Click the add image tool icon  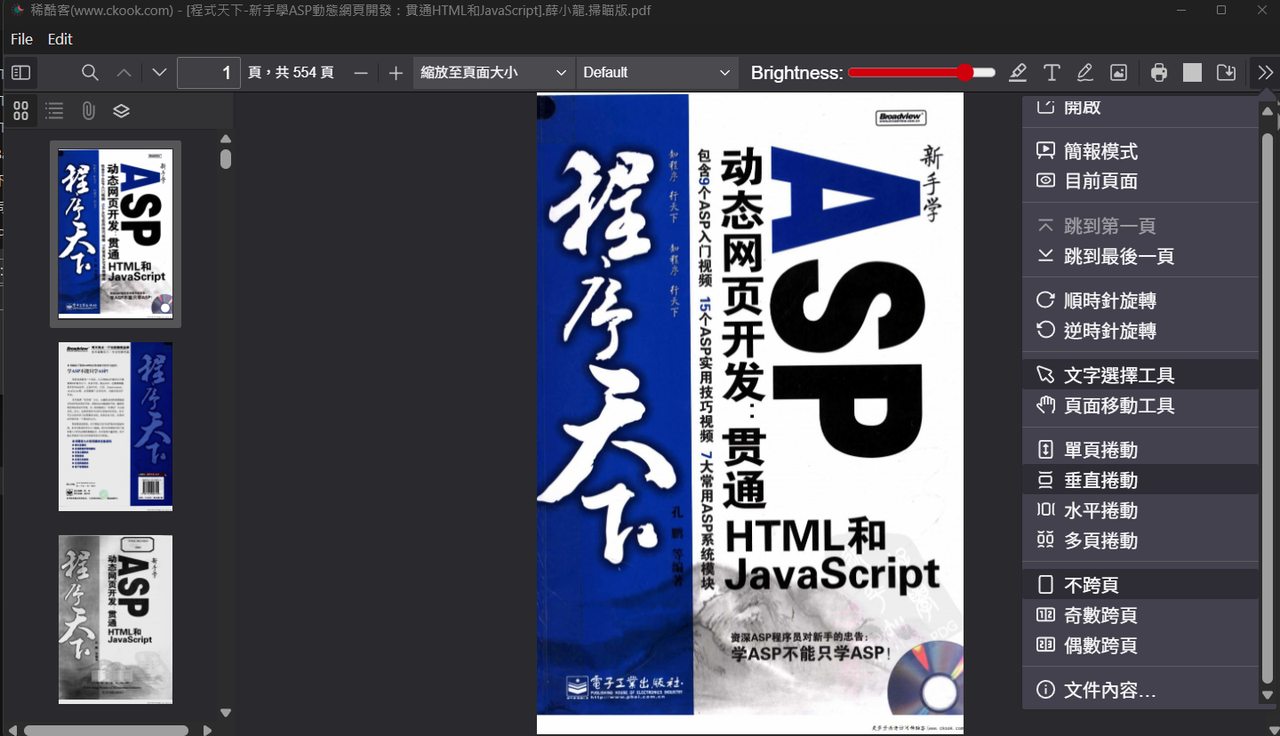click(1119, 73)
